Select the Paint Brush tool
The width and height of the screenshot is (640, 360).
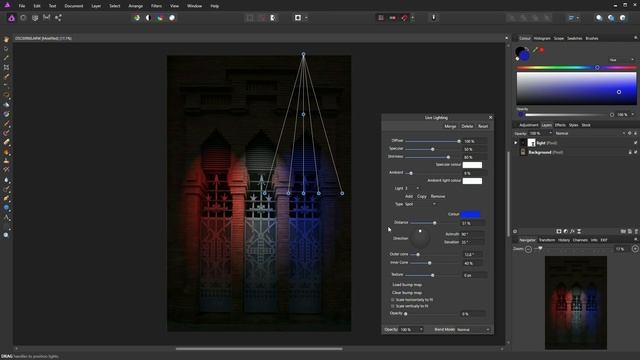pyautogui.click(x=6, y=124)
